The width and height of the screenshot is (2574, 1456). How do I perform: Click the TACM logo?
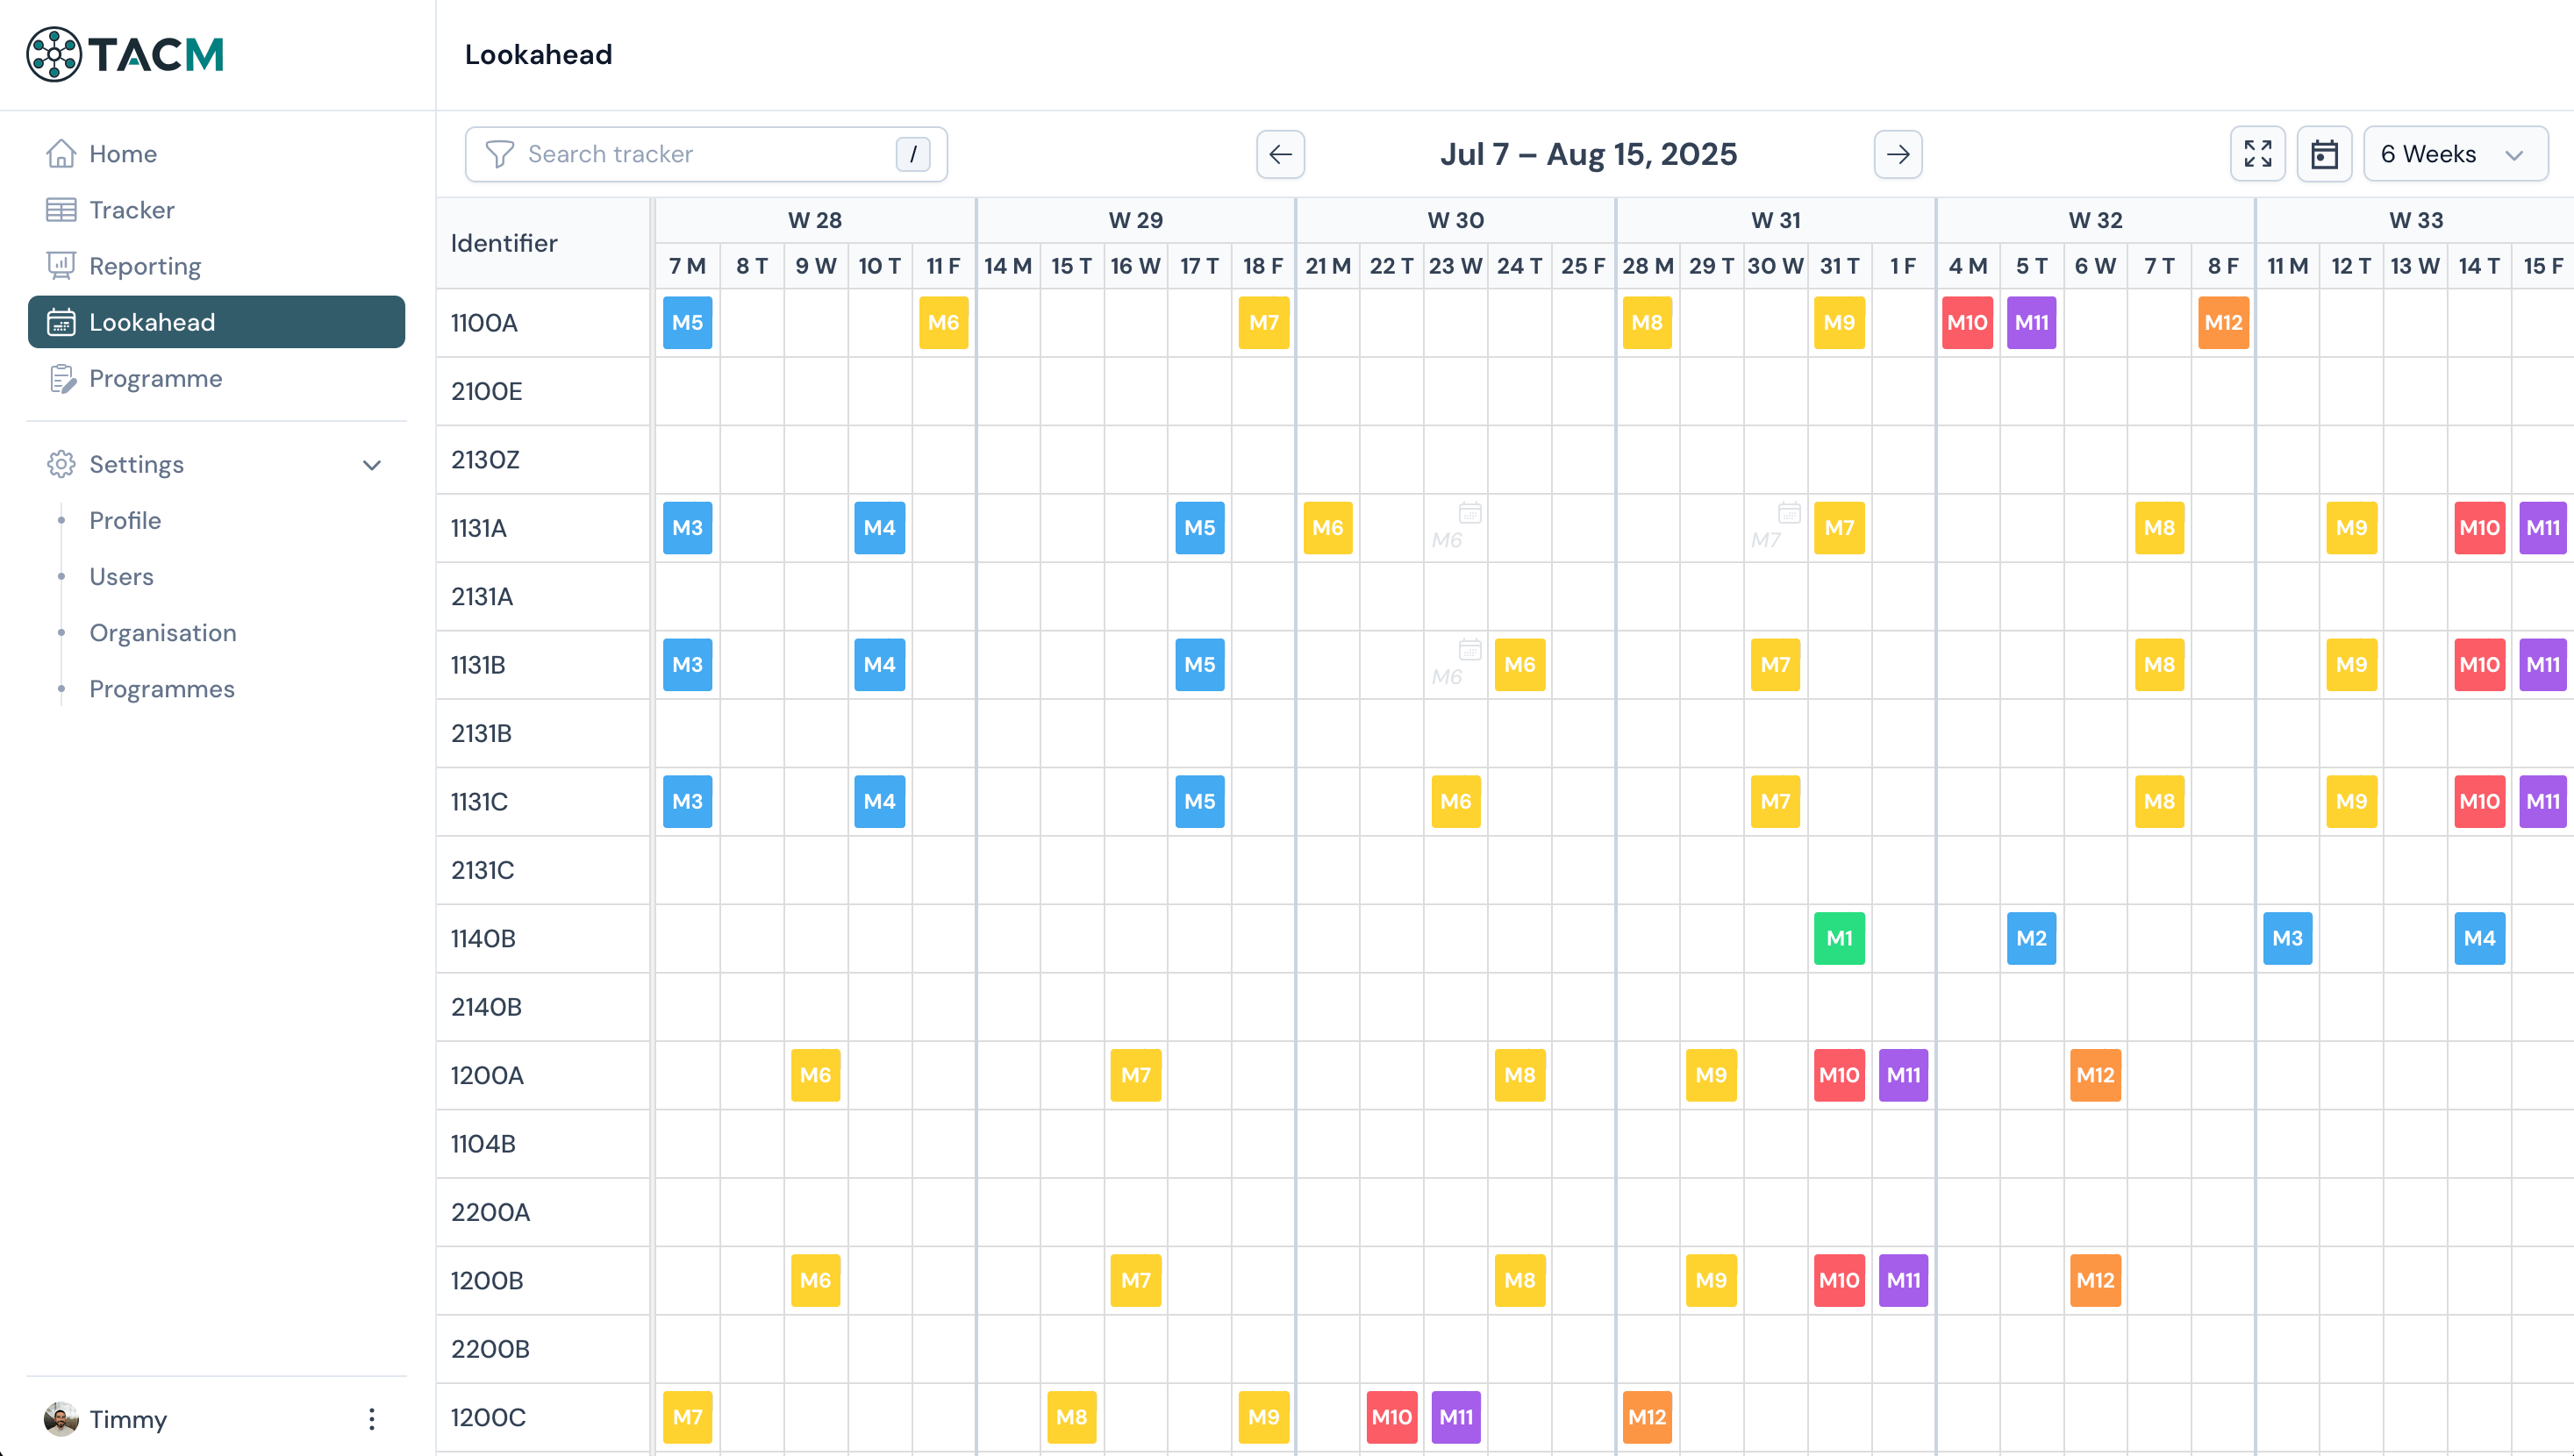[125, 54]
